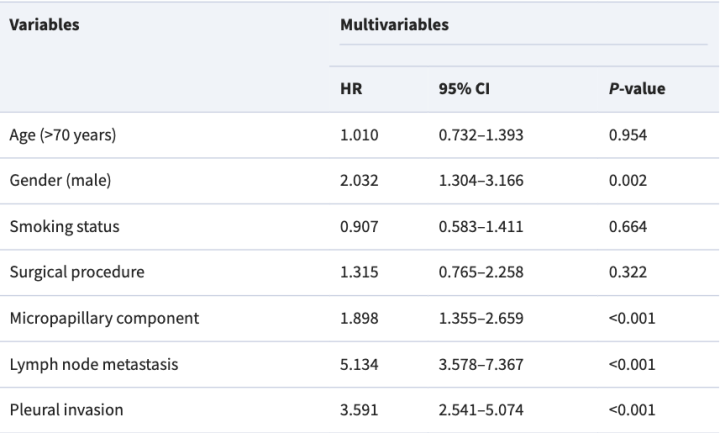Select the HR column header
This screenshot has height=433, width=720.
(351, 89)
